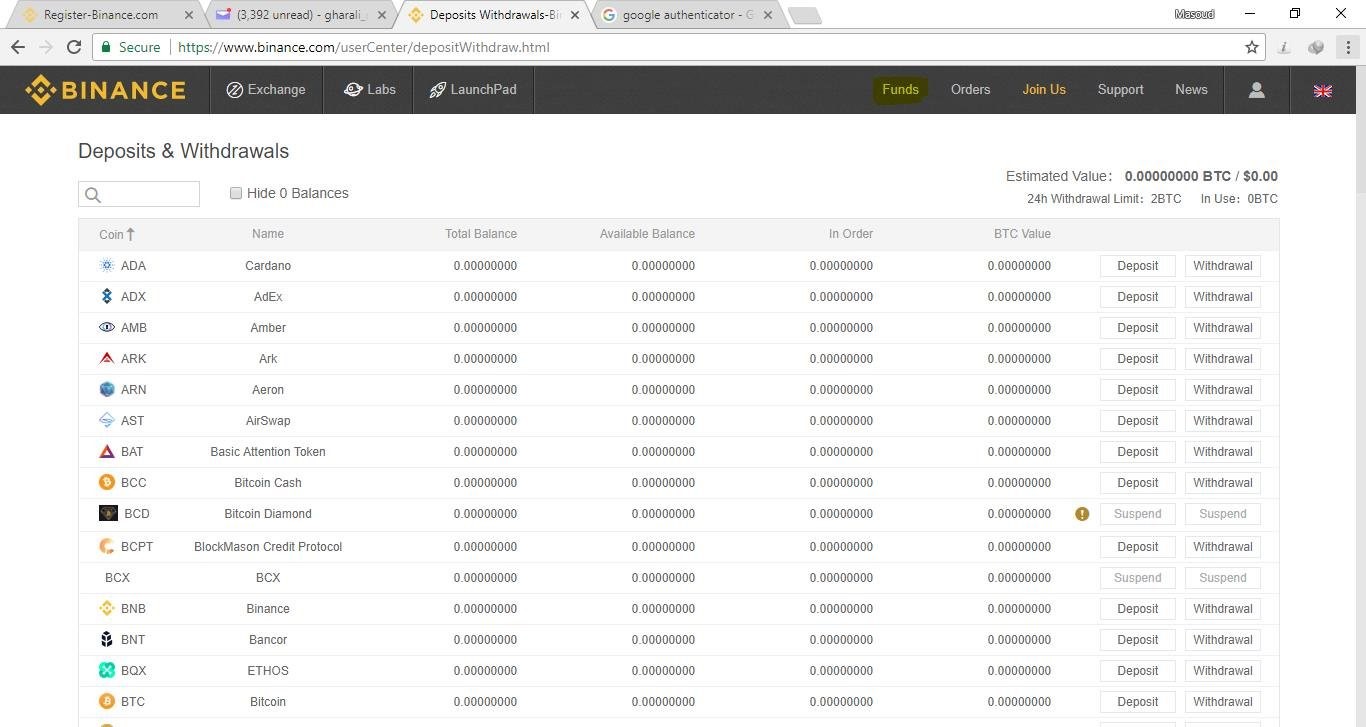Open the Support page
This screenshot has height=727, width=1366.
[1120, 90]
